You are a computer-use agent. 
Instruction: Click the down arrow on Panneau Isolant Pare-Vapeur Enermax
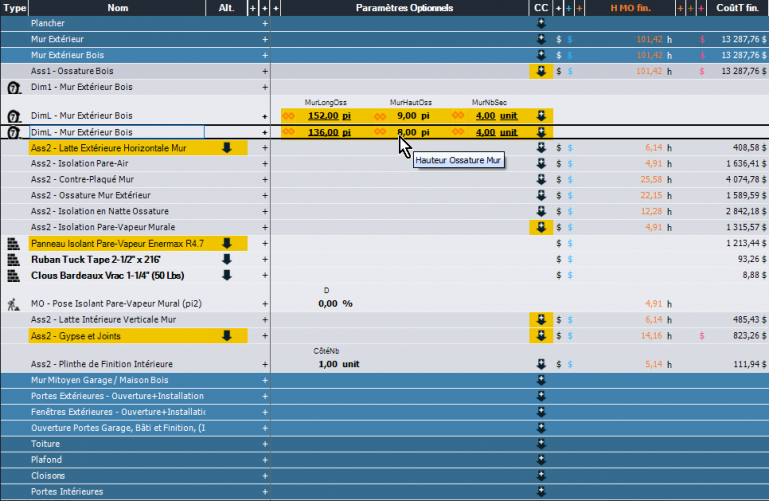click(x=226, y=243)
